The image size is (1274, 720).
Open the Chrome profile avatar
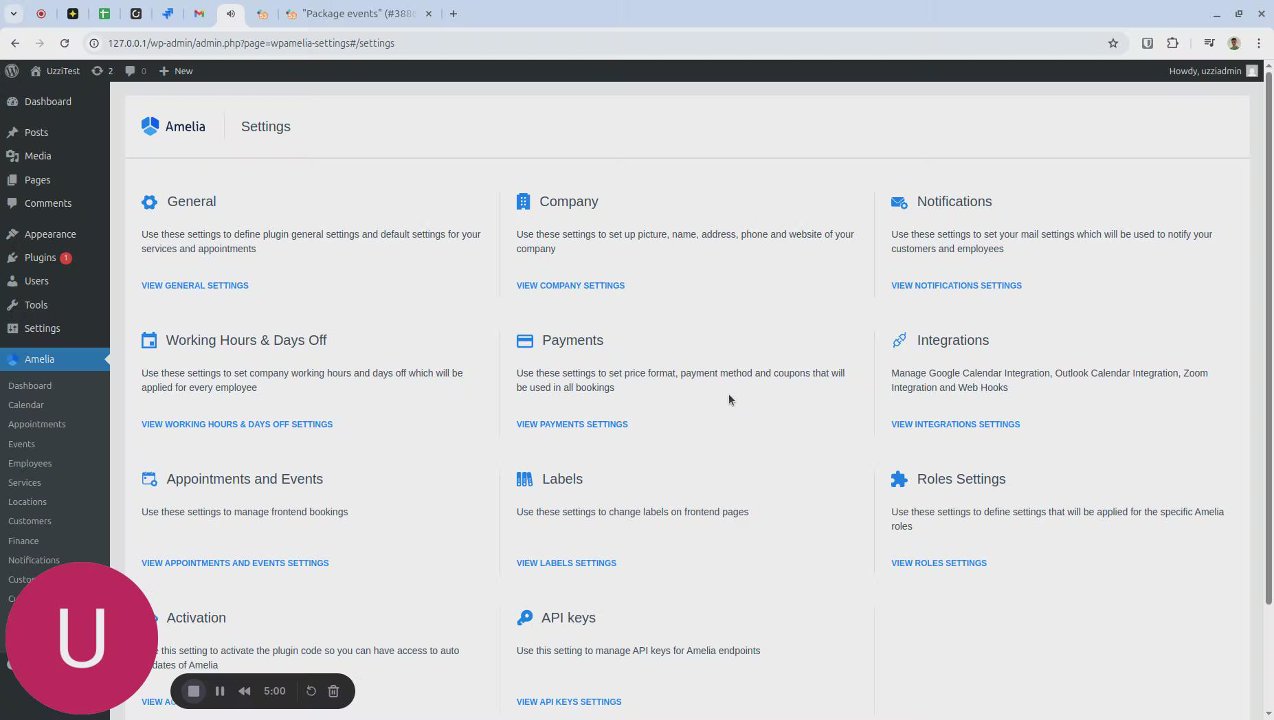coord(1234,43)
